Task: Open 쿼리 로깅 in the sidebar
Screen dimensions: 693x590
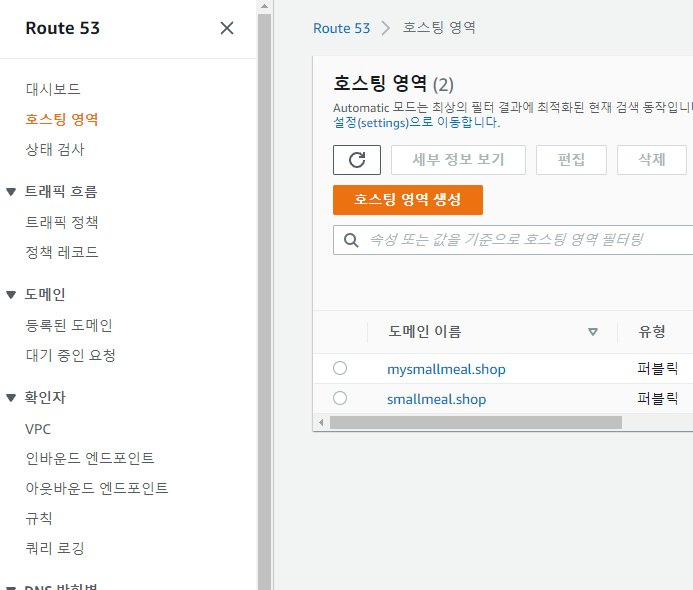Action: coord(55,548)
